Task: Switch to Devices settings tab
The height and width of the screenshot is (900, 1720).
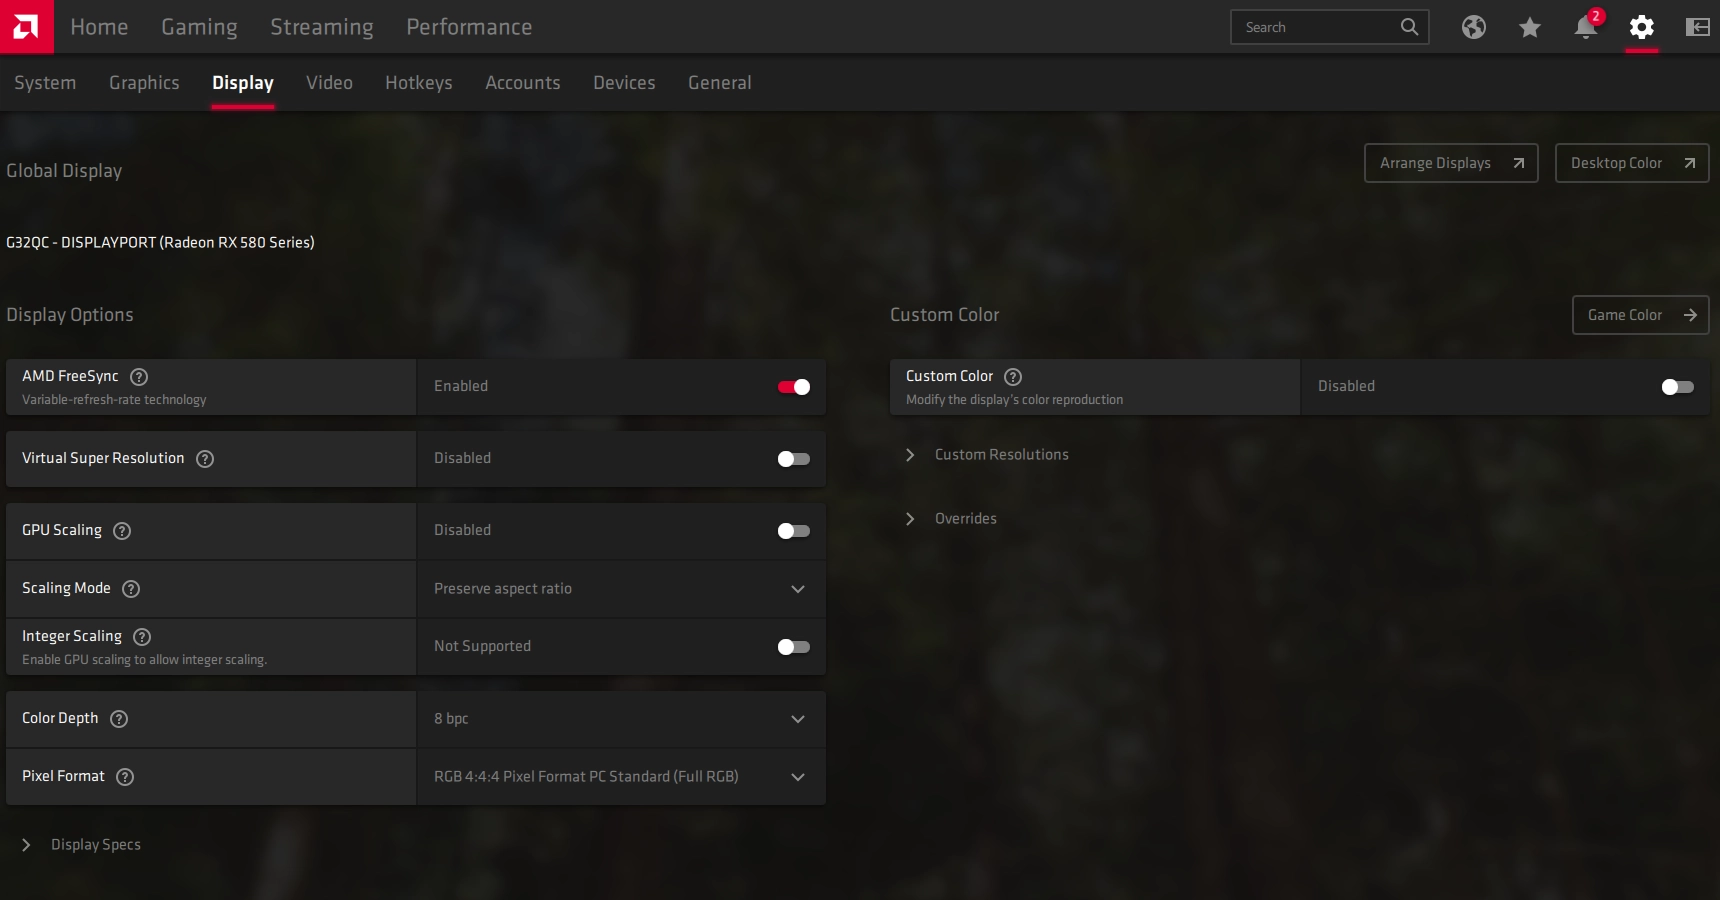Action: tap(624, 83)
